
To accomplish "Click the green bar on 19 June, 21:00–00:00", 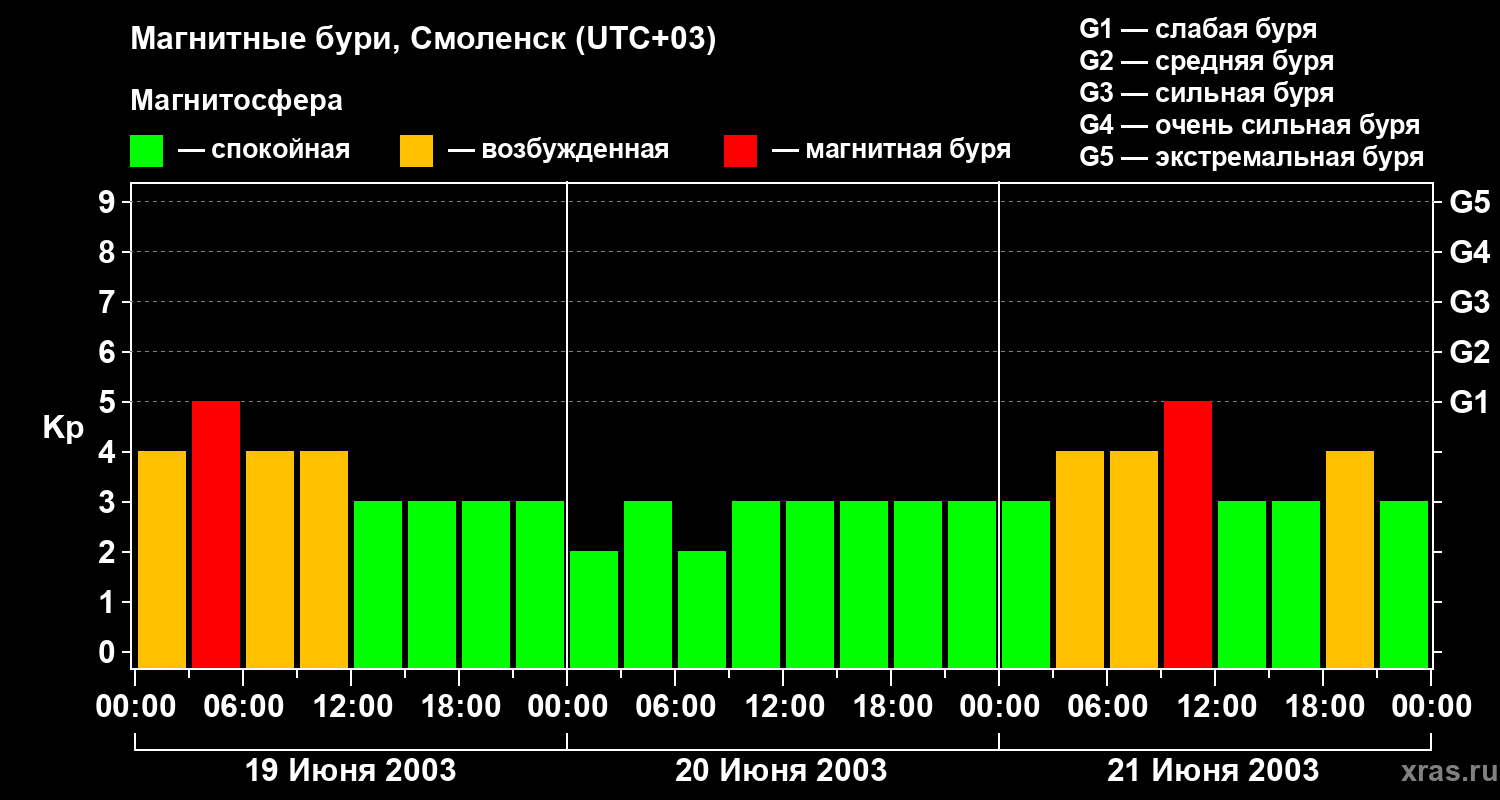I will tap(540, 584).
